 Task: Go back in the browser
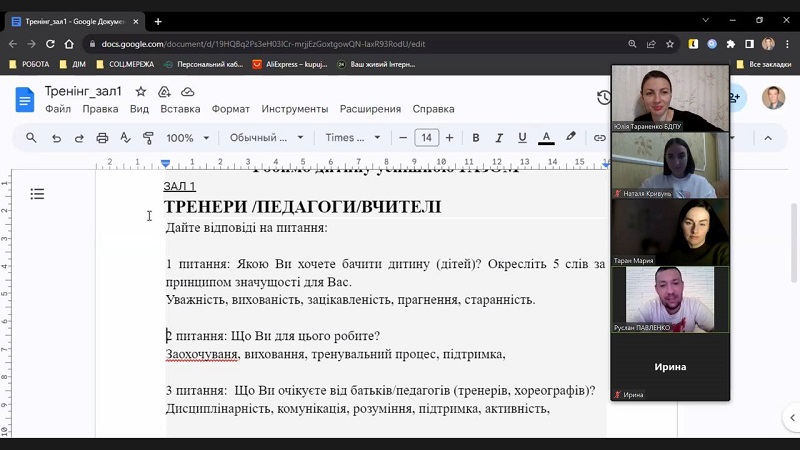pyautogui.click(x=13, y=44)
